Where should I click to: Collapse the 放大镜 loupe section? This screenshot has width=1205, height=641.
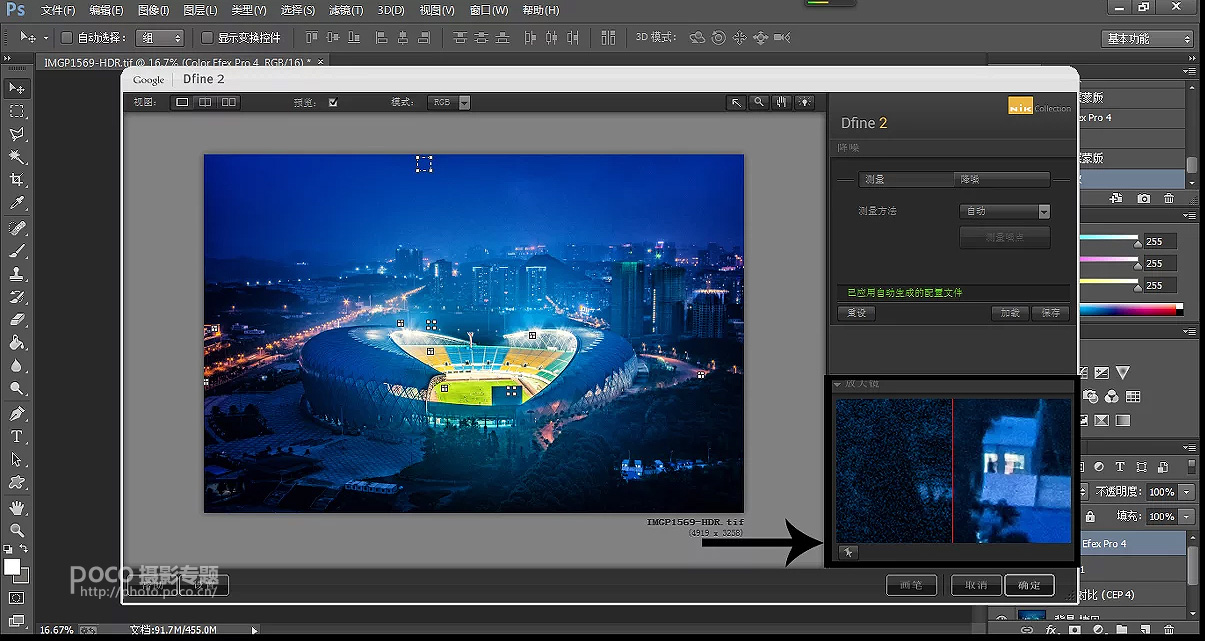pos(837,384)
